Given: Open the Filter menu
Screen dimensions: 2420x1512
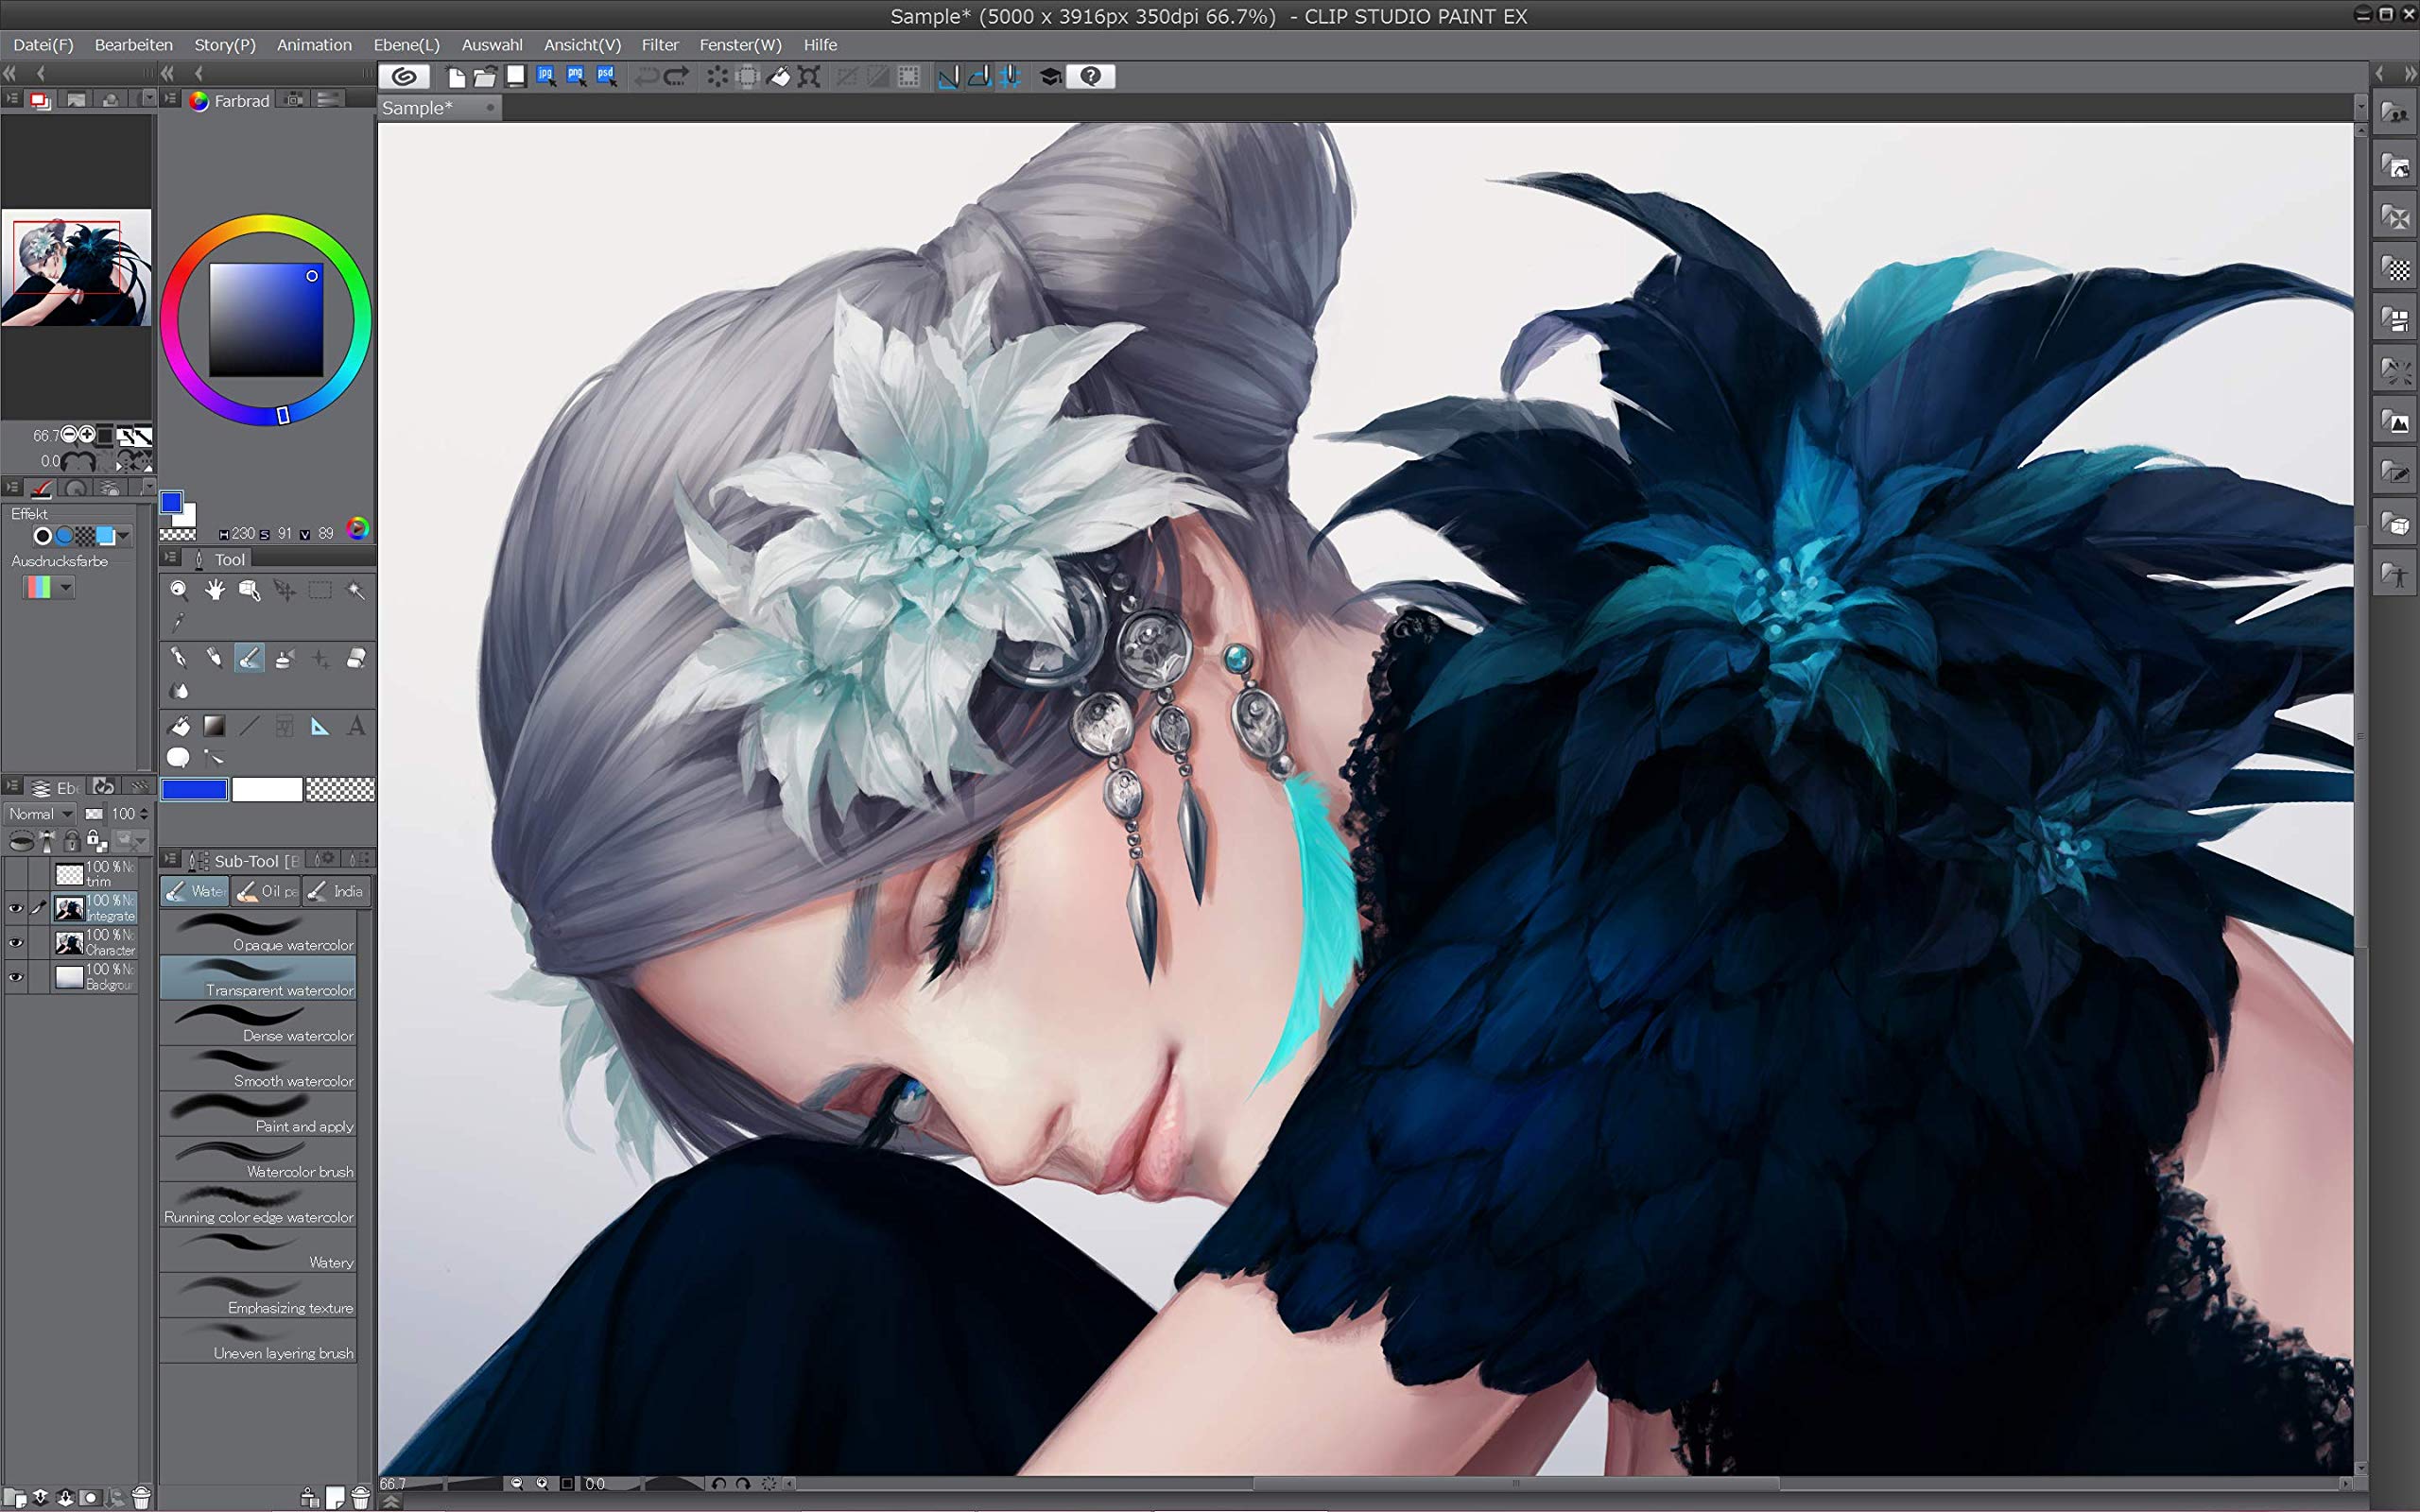Looking at the screenshot, I should (x=660, y=45).
